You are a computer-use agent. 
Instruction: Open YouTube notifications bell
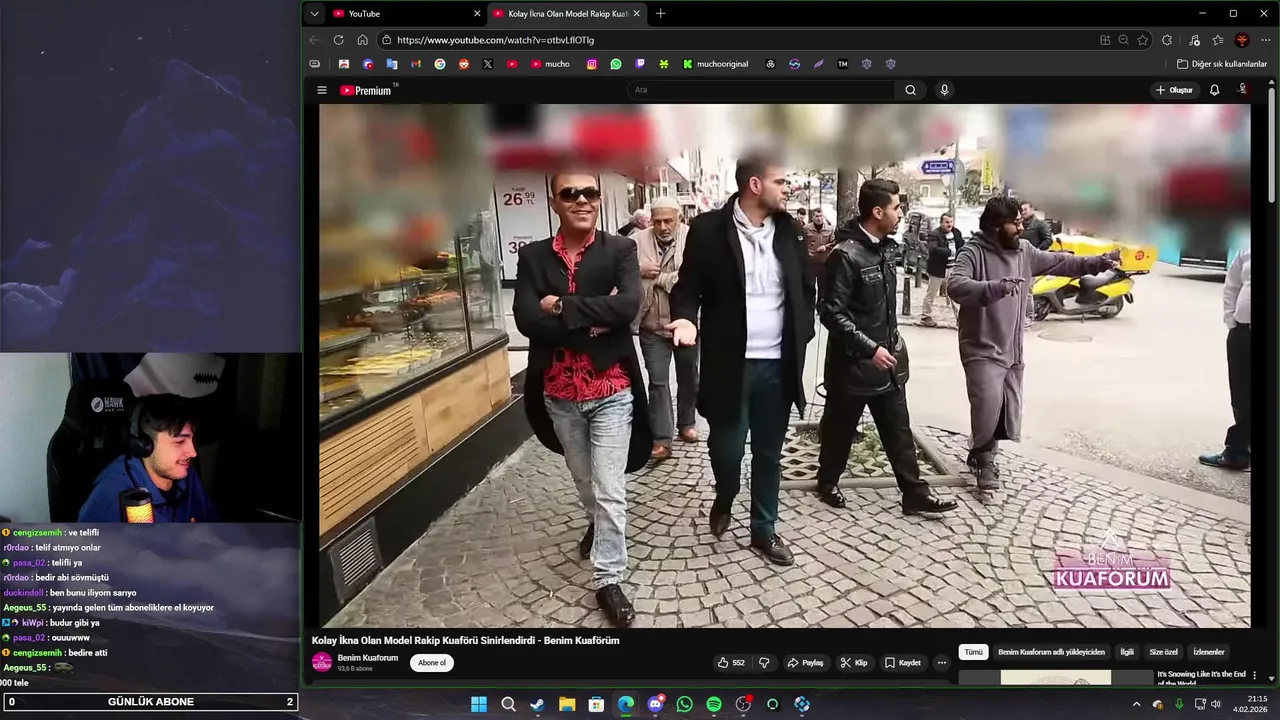point(1214,90)
